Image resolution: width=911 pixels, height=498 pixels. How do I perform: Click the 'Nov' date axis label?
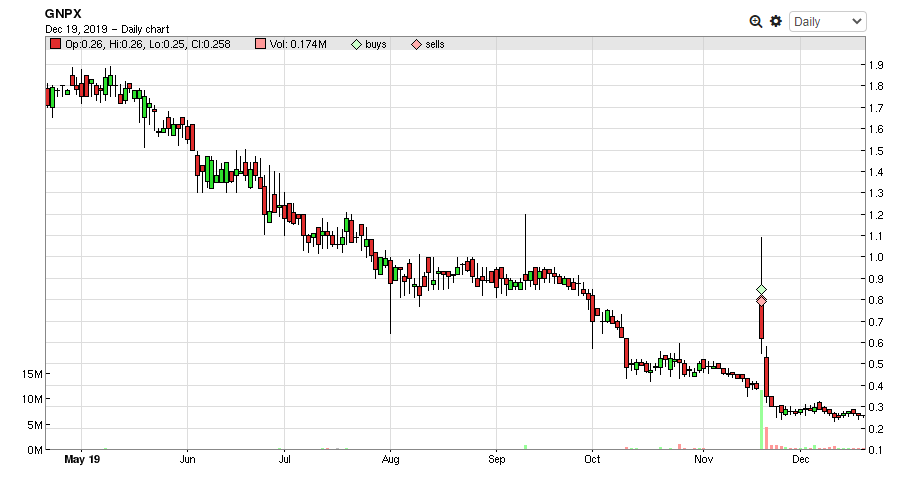click(704, 460)
